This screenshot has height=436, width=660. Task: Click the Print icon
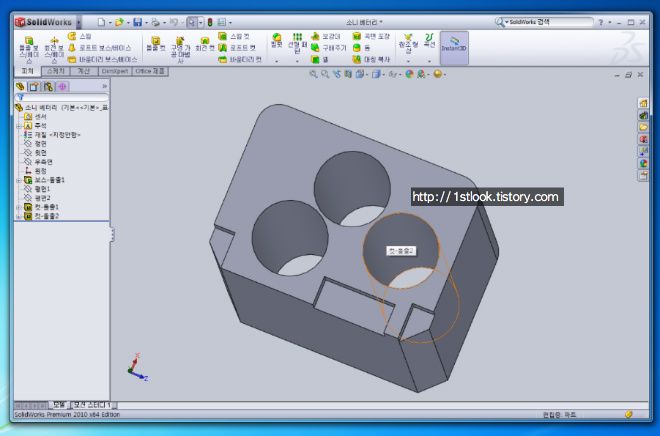pos(155,22)
